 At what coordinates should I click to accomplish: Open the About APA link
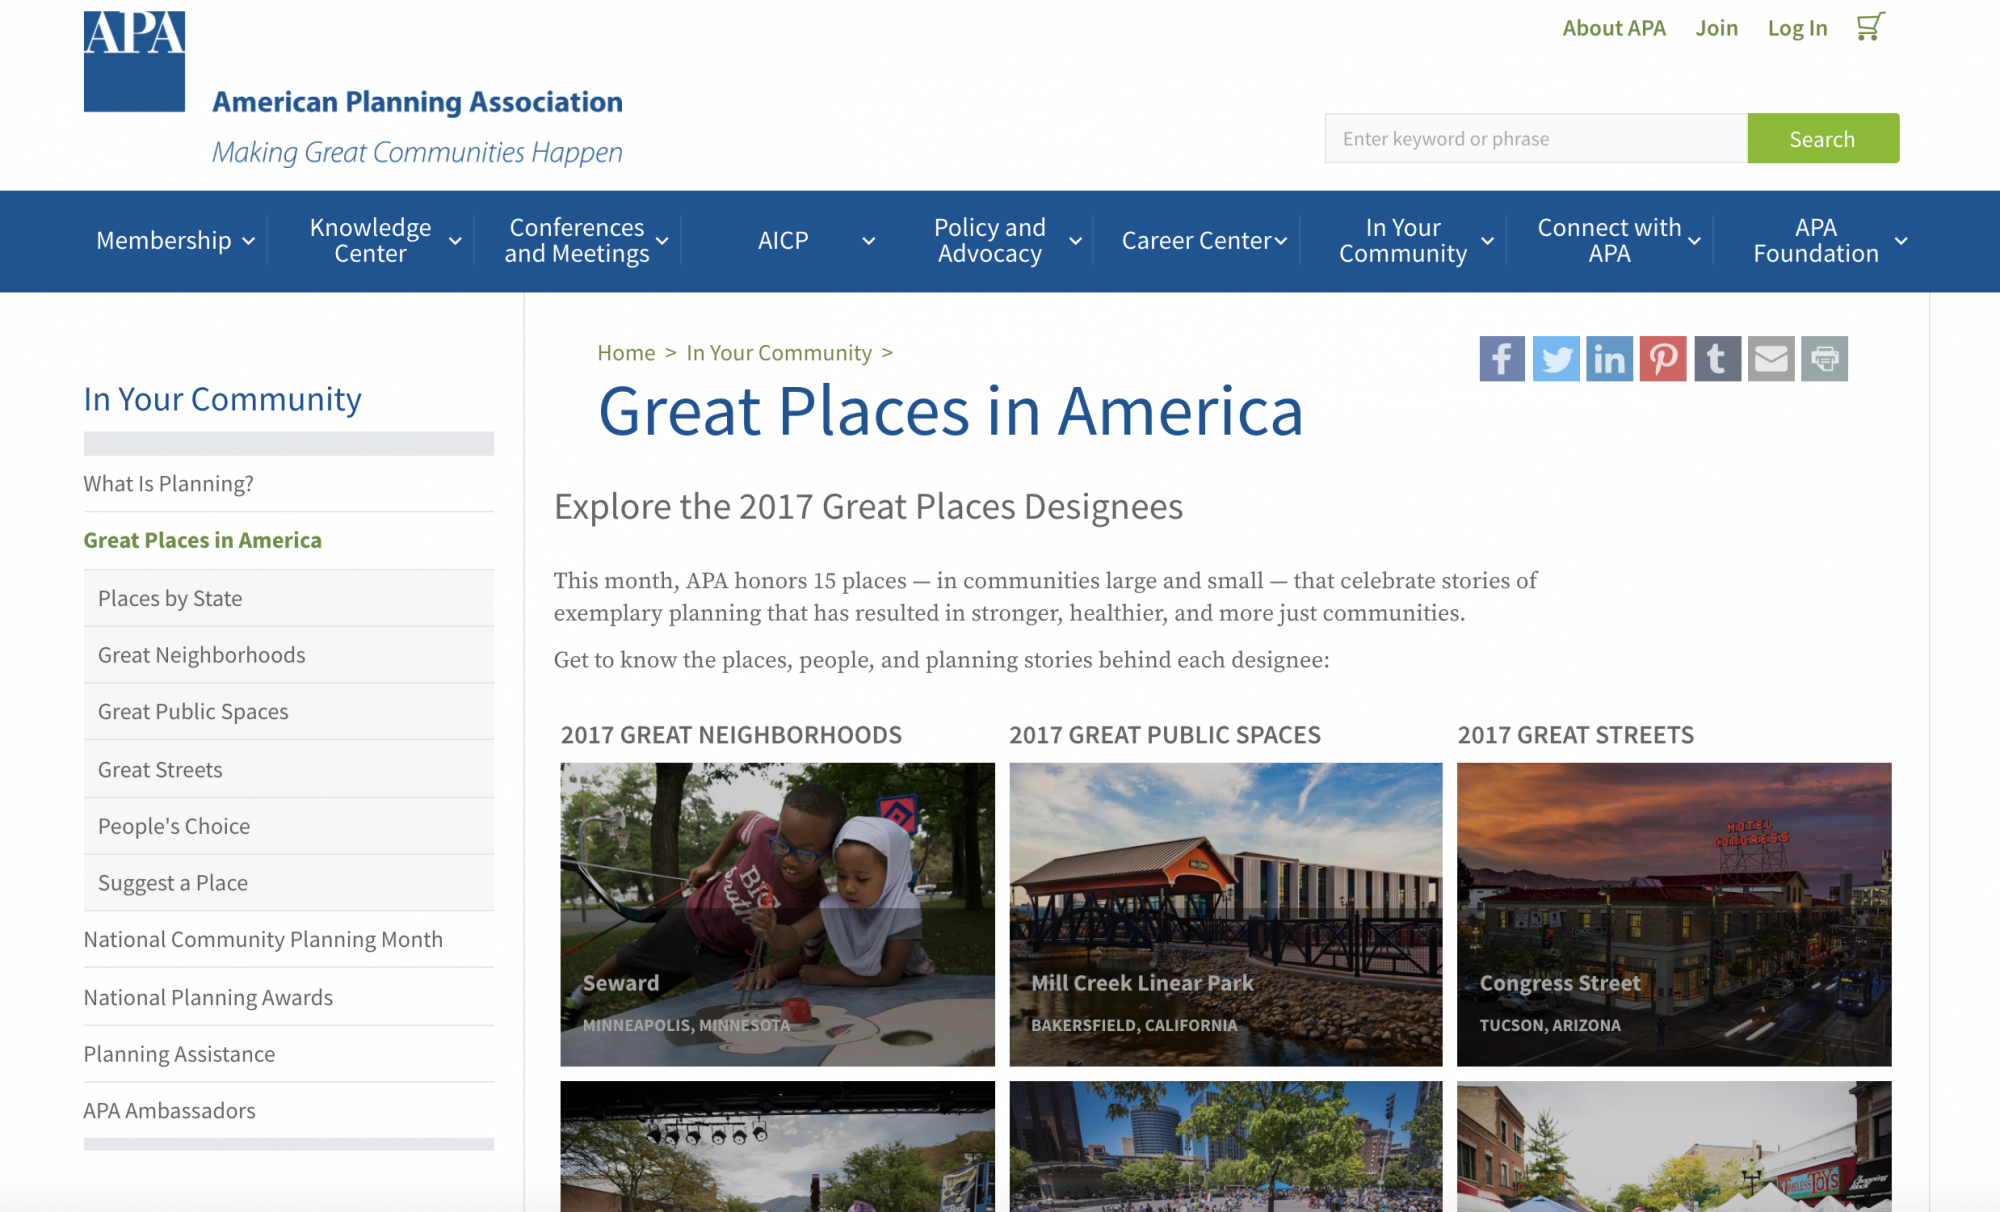(1614, 28)
